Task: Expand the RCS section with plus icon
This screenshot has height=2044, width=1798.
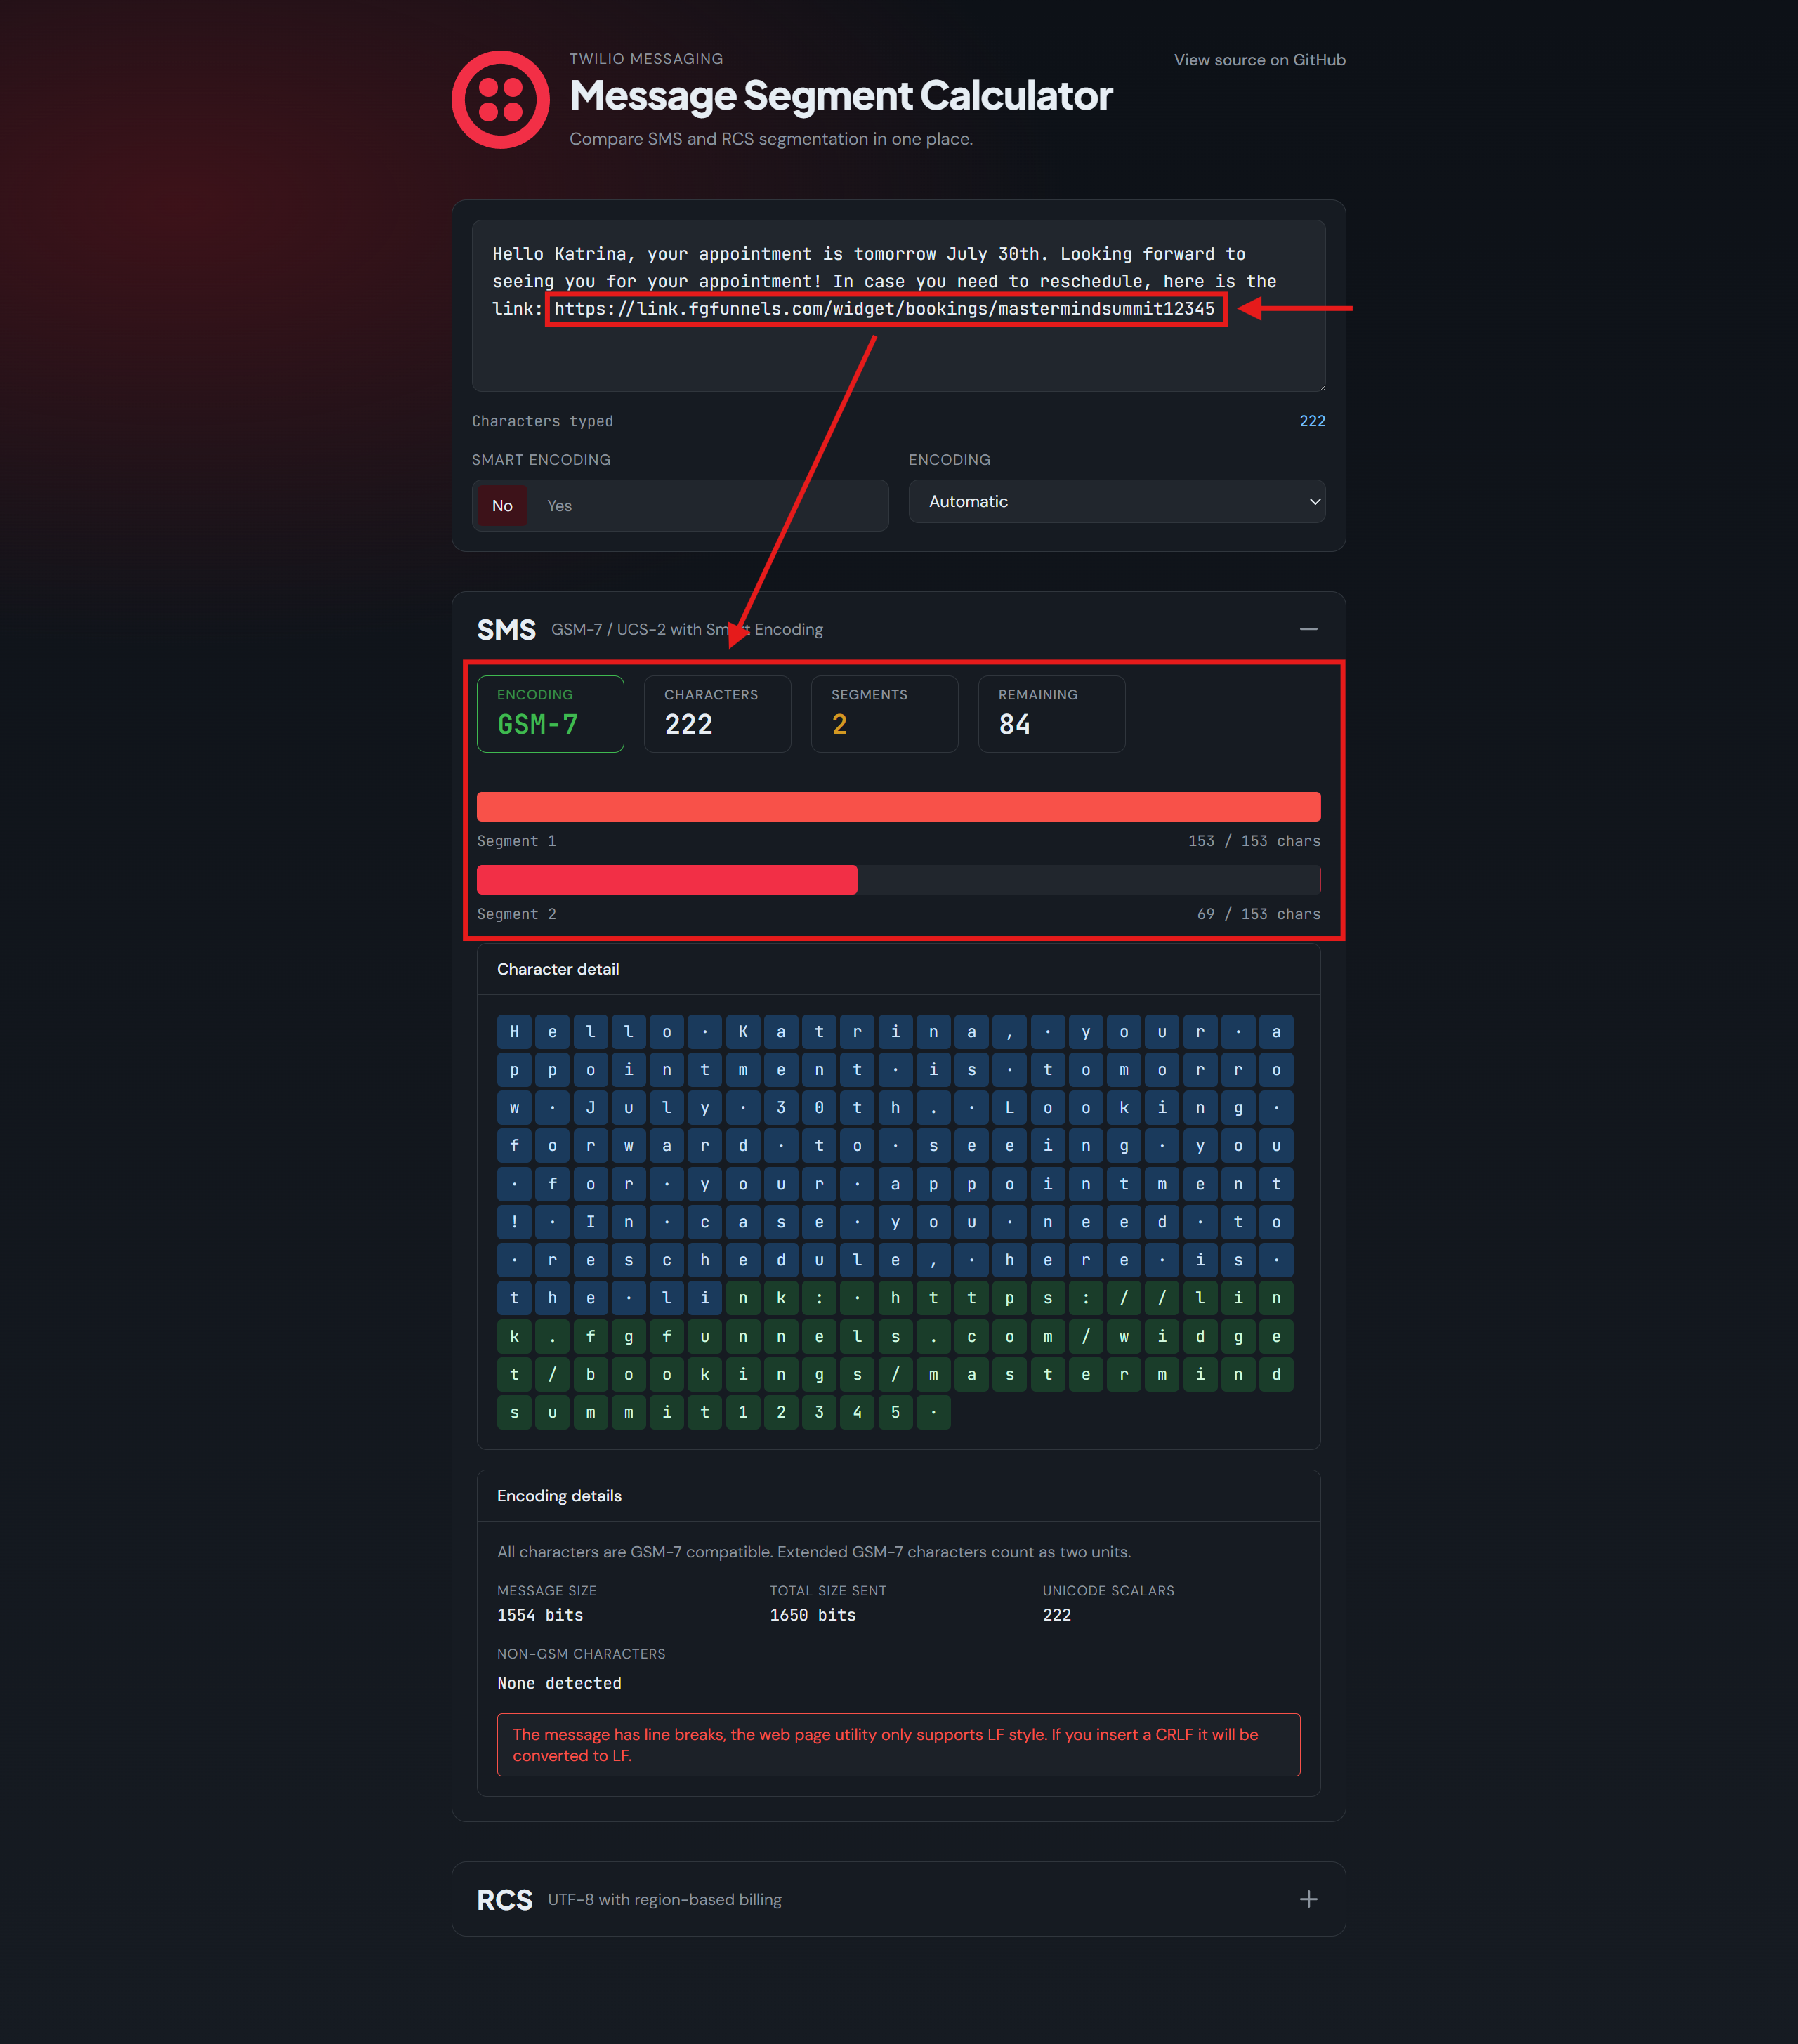Action: [x=1308, y=1899]
